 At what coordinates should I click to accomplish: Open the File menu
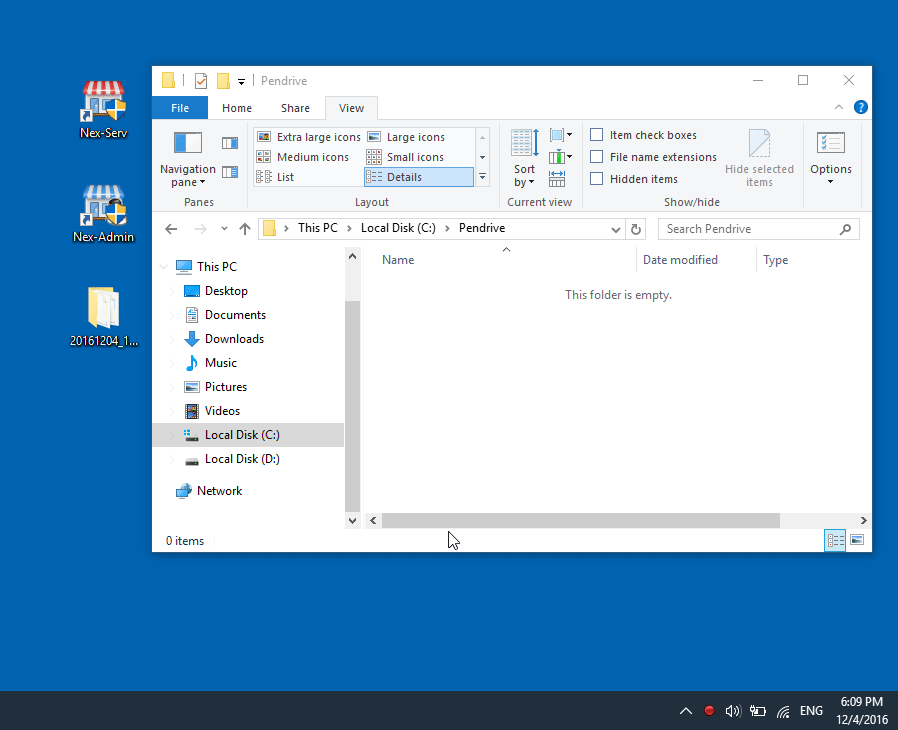[x=179, y=107]
